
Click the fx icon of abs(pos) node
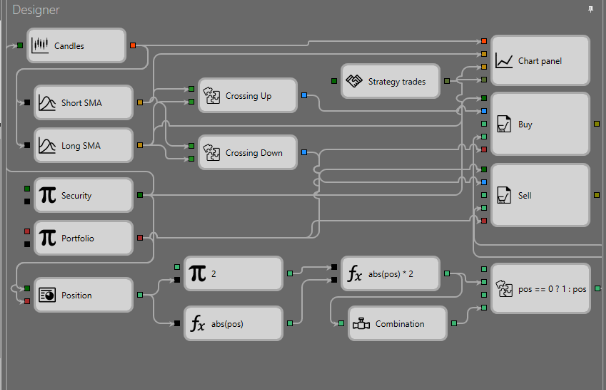pyautogui.click(x=197, y=323)
